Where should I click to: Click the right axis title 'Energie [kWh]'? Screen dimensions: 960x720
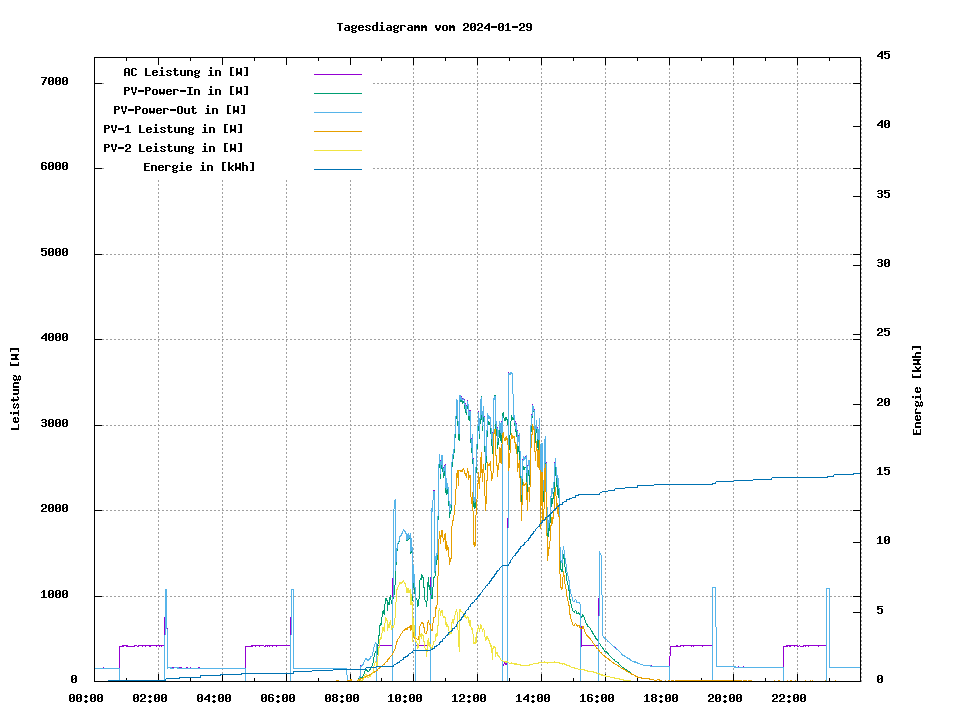917,390
